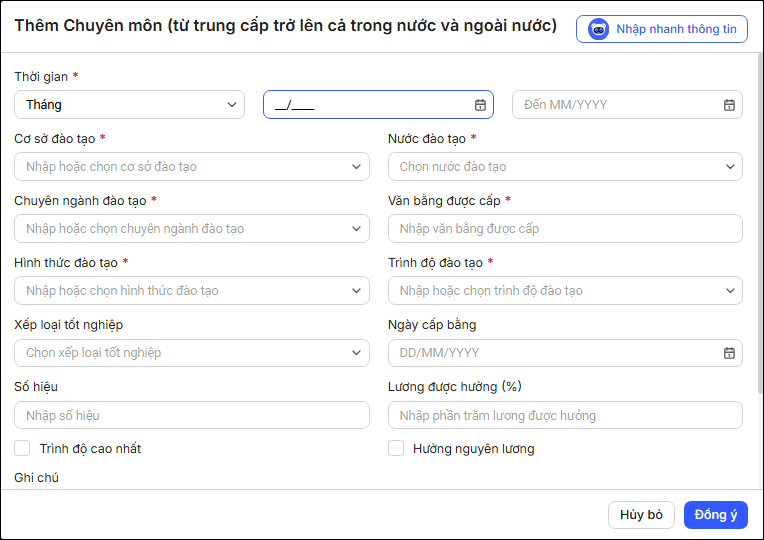Click the Thời gian label

pos(41,77)
